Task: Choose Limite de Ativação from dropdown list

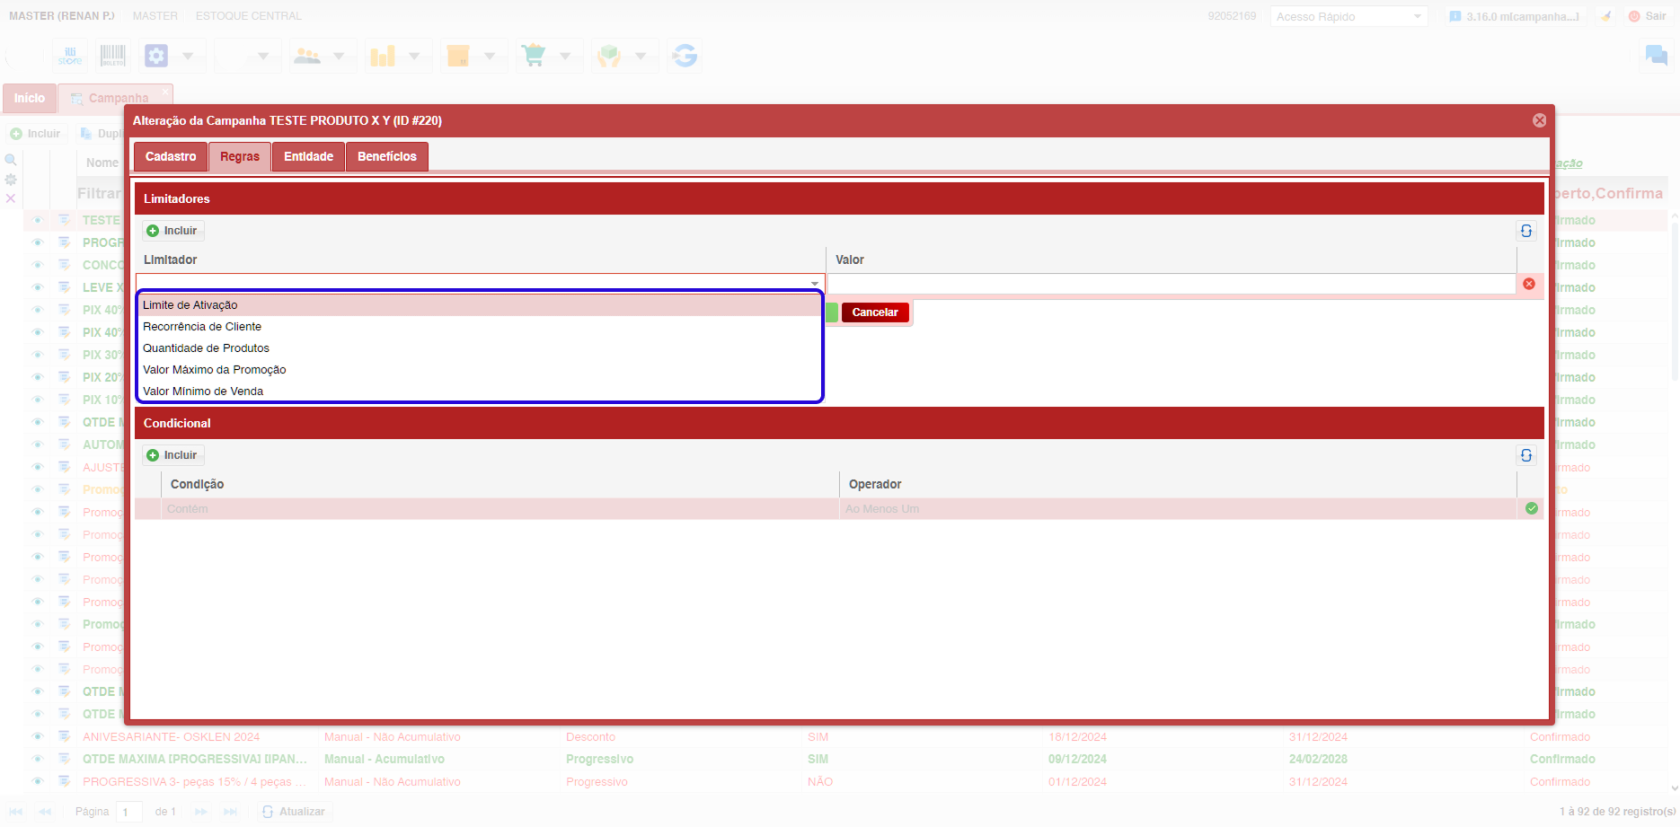Action: [x=190, y=305]
